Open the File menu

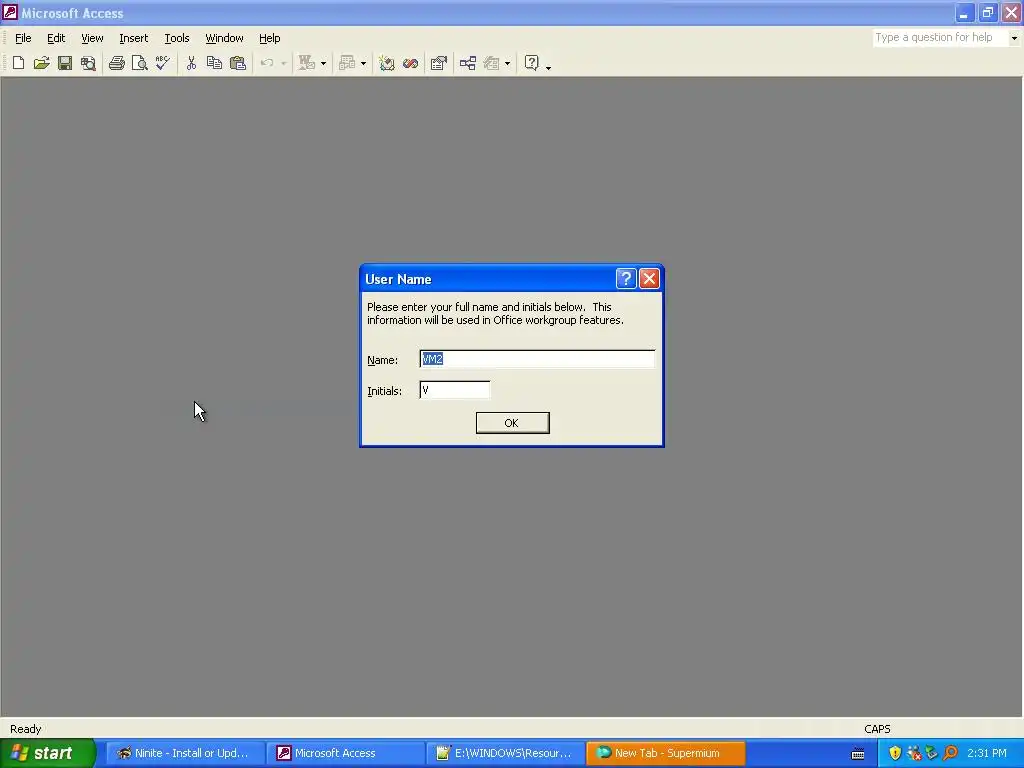23,38
